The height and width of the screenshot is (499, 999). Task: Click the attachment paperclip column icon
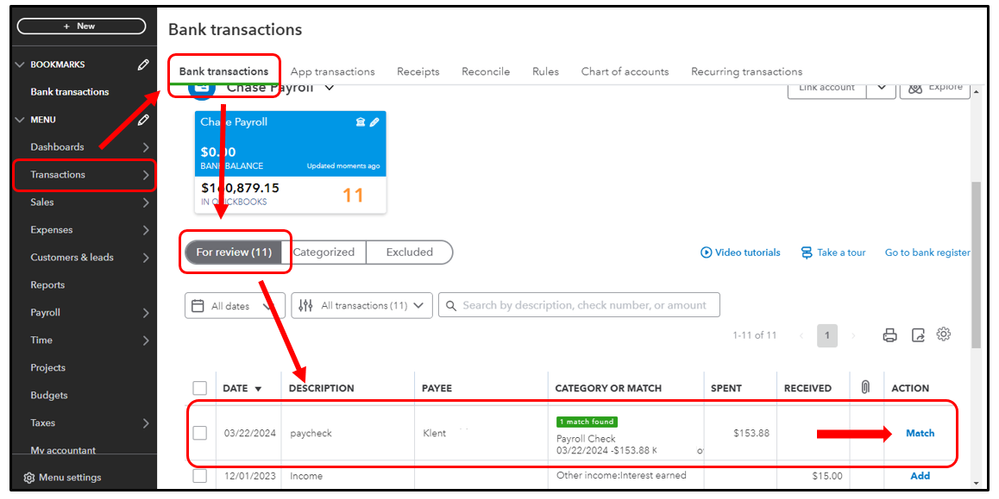pyautogui.click(x=865, y=387)
